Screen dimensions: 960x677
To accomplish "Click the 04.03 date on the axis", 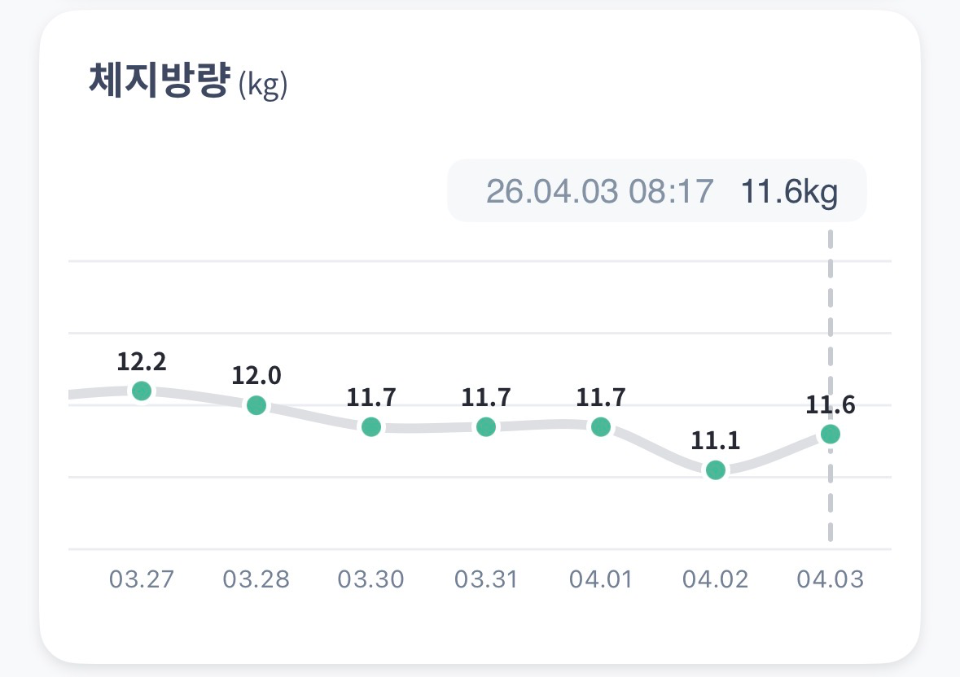I will [x=829, y=580].
